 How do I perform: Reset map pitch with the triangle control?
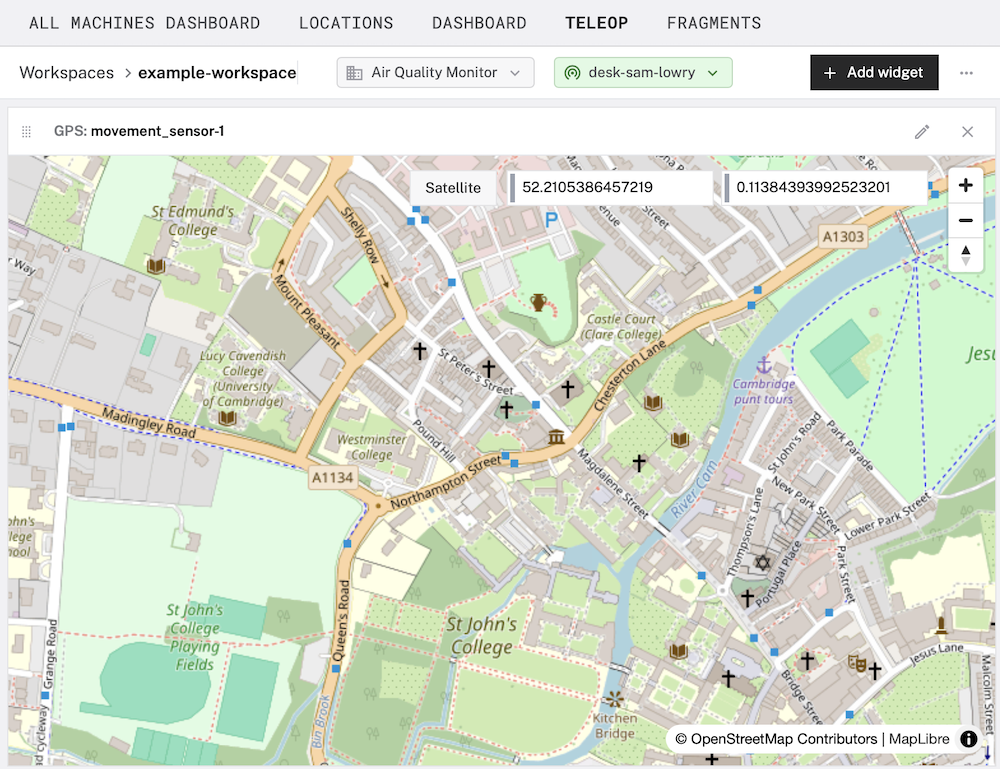click(966, 255)
